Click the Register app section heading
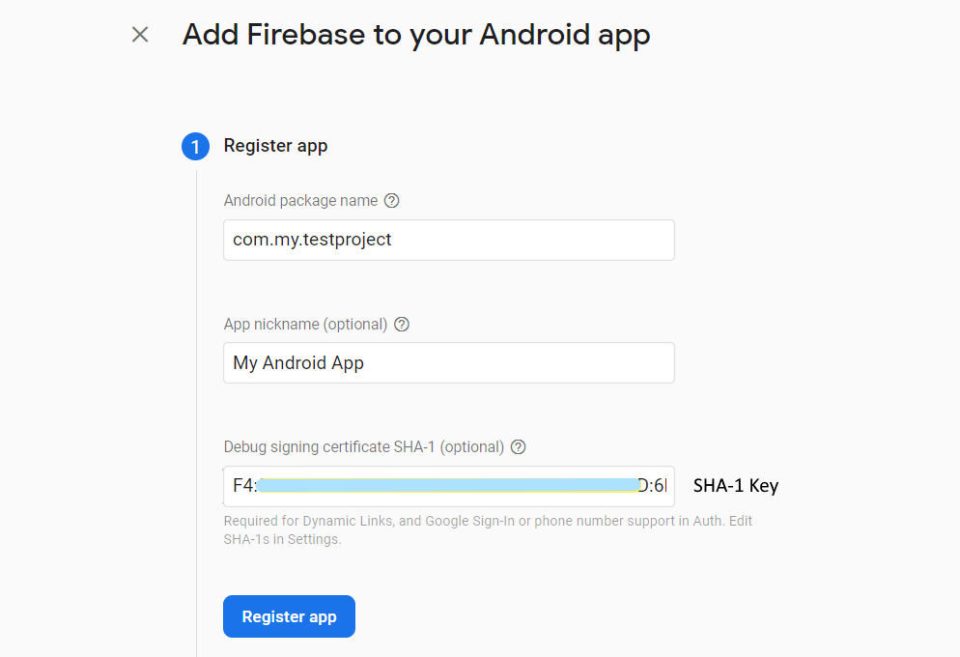This screenshot has width=960, height=657. 275,146
